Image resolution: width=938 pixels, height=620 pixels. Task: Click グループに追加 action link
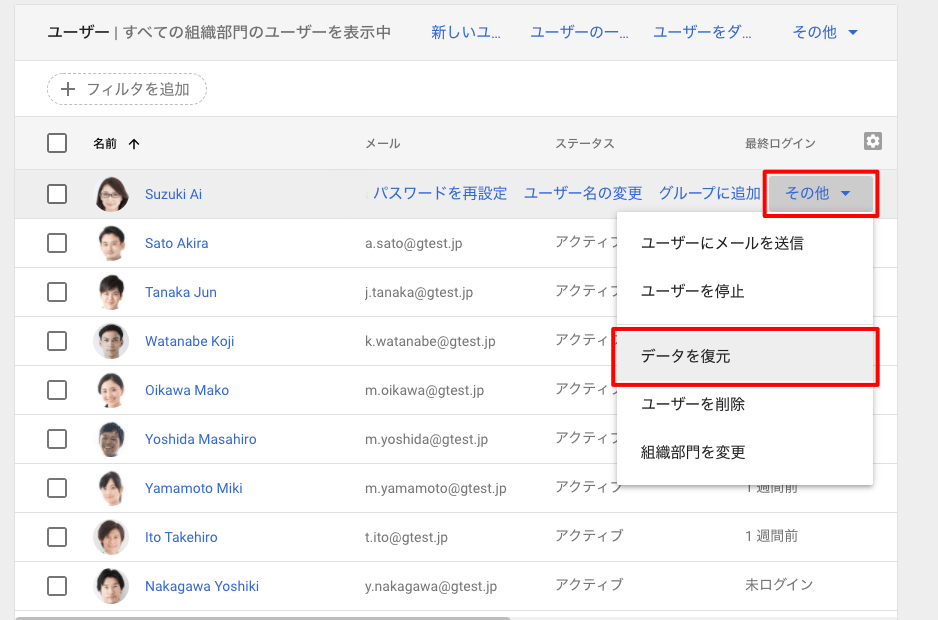coord(709,194)
